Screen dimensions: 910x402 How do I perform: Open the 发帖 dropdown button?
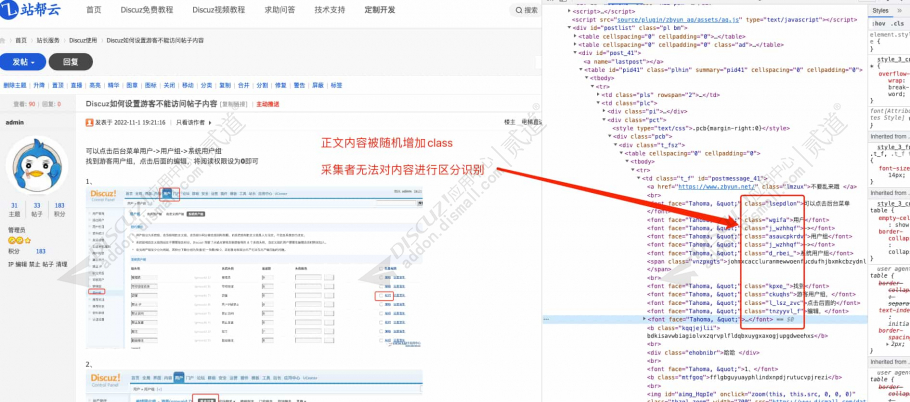[22, 62]
